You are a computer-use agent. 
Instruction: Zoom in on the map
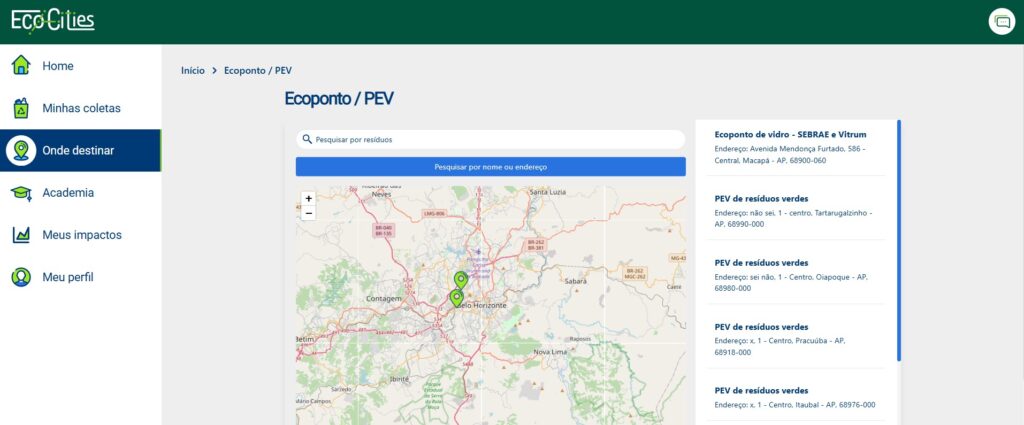[308, 198]
